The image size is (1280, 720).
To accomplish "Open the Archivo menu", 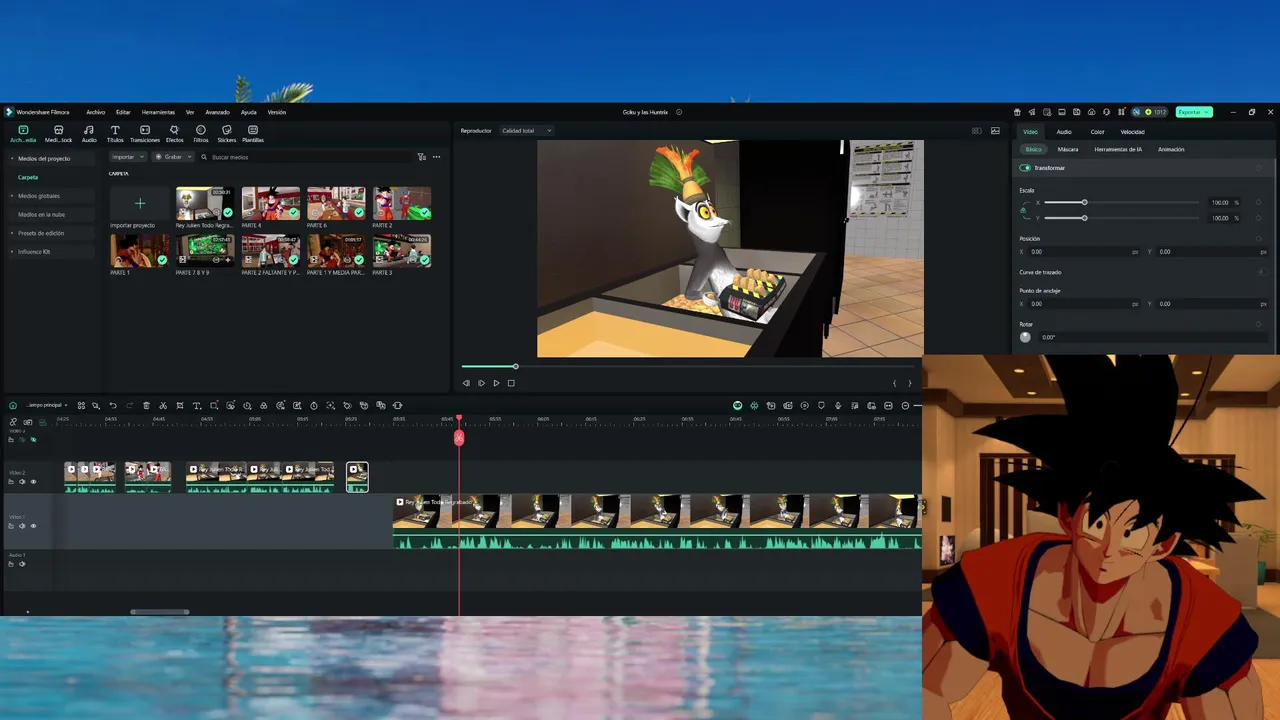I will (x=95, y=112).
